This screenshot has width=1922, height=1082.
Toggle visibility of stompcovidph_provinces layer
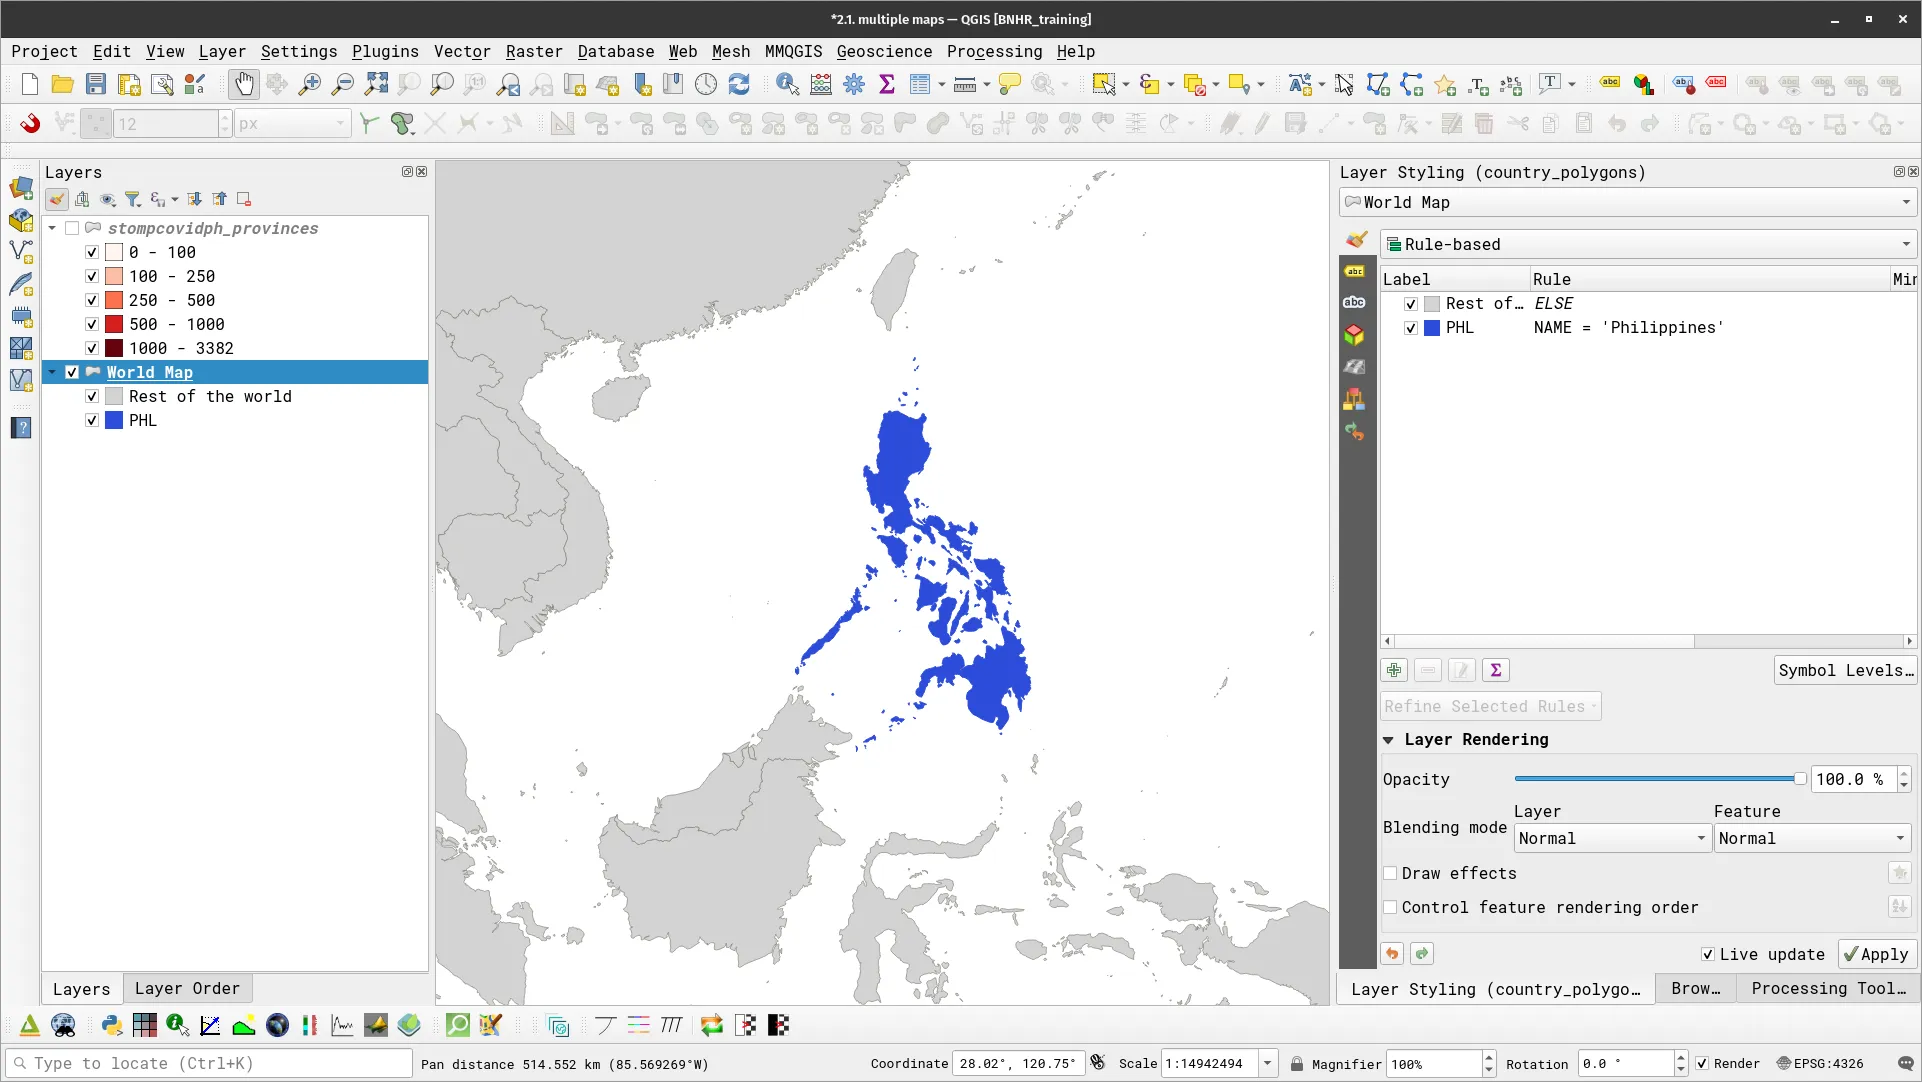(x=72, y=228)
